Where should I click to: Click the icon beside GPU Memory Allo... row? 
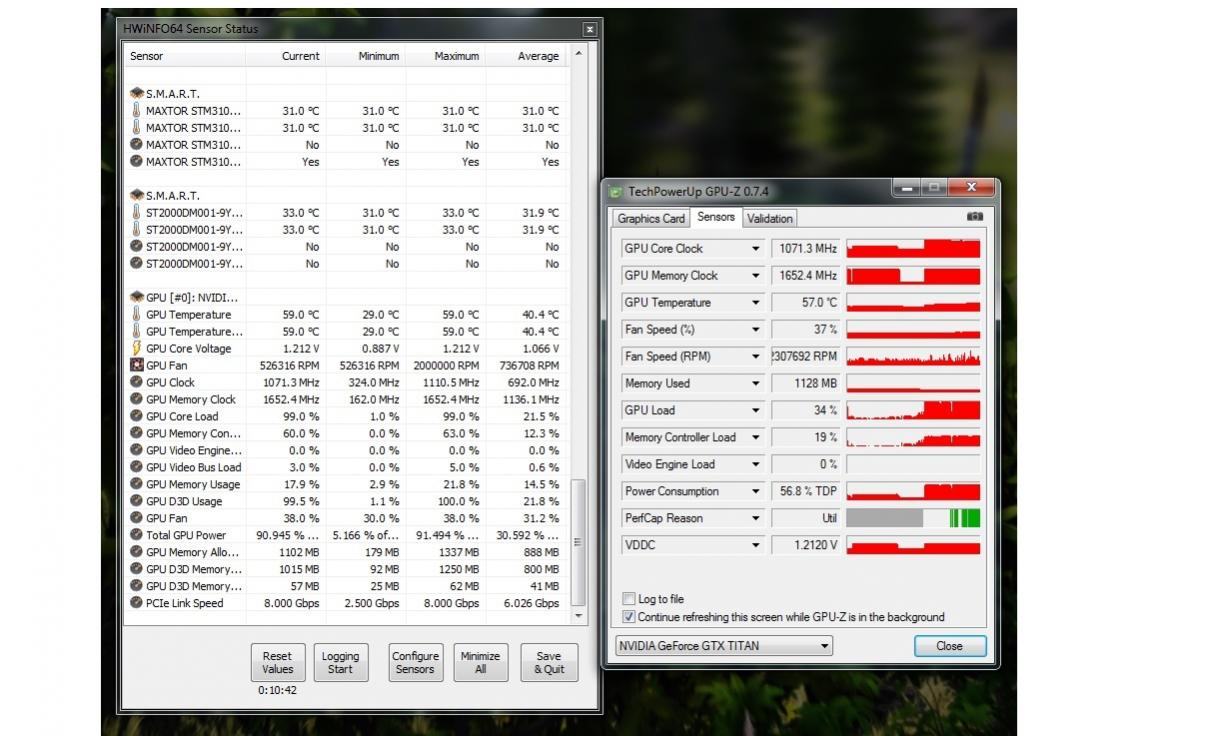tap(137, 552)
